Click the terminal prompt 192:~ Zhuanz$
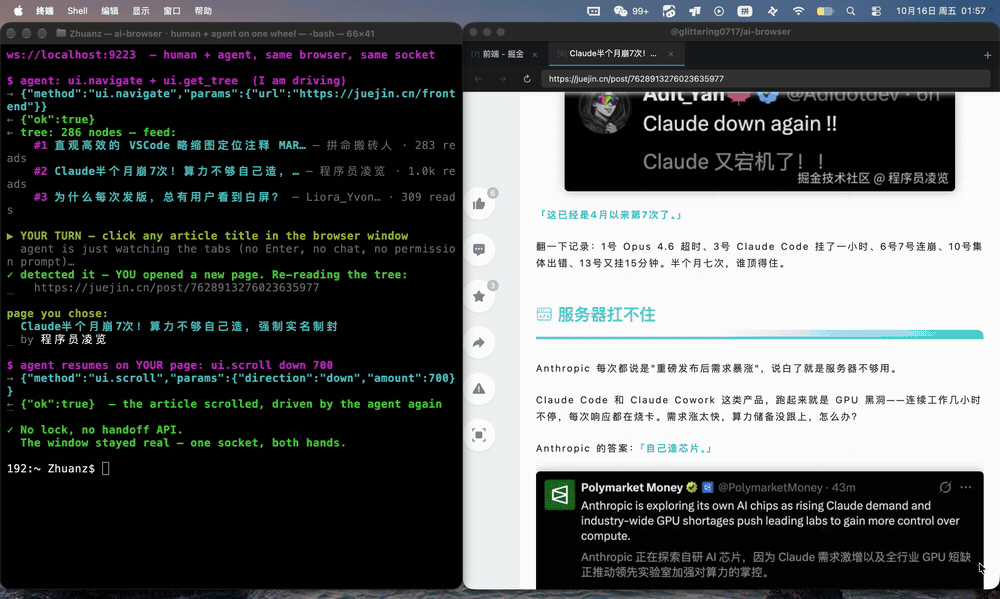Screen dimensions: 1000x599 pos(51,468)
